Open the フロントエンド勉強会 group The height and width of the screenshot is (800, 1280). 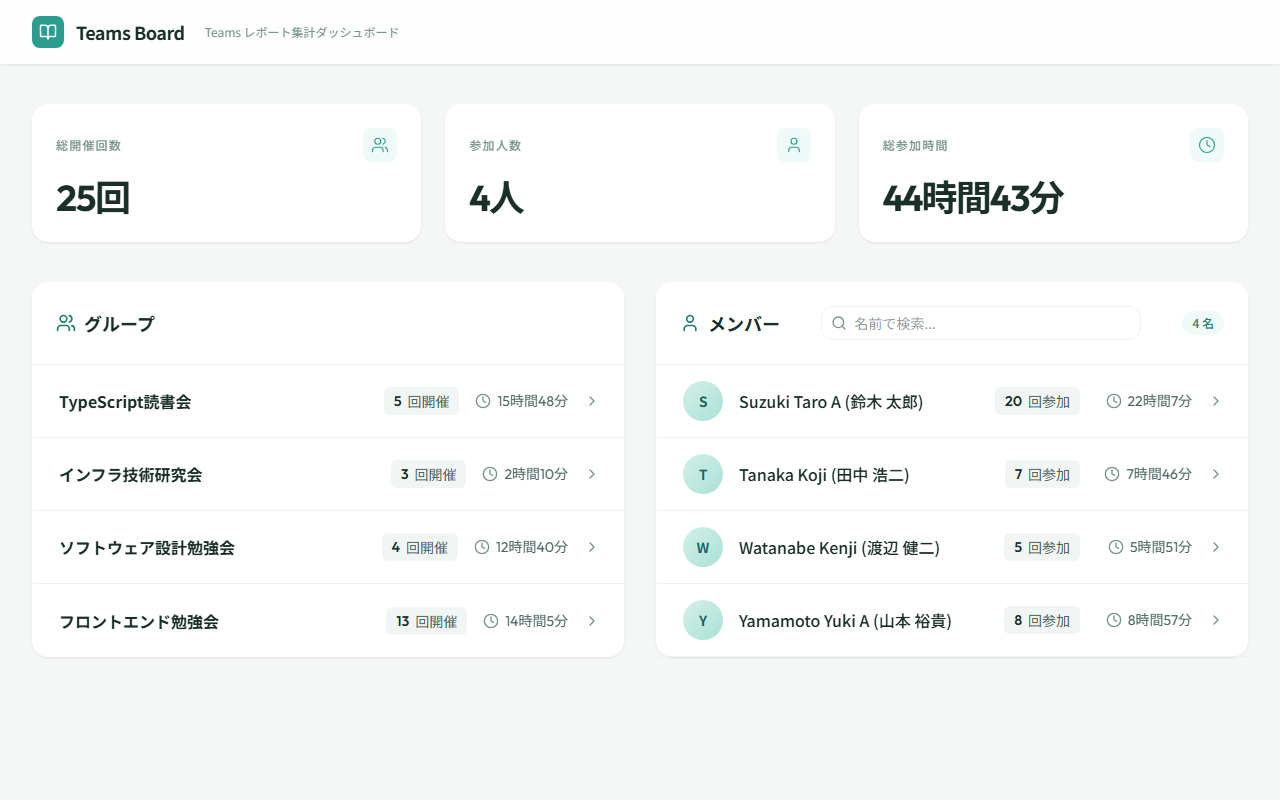point(139,621)
